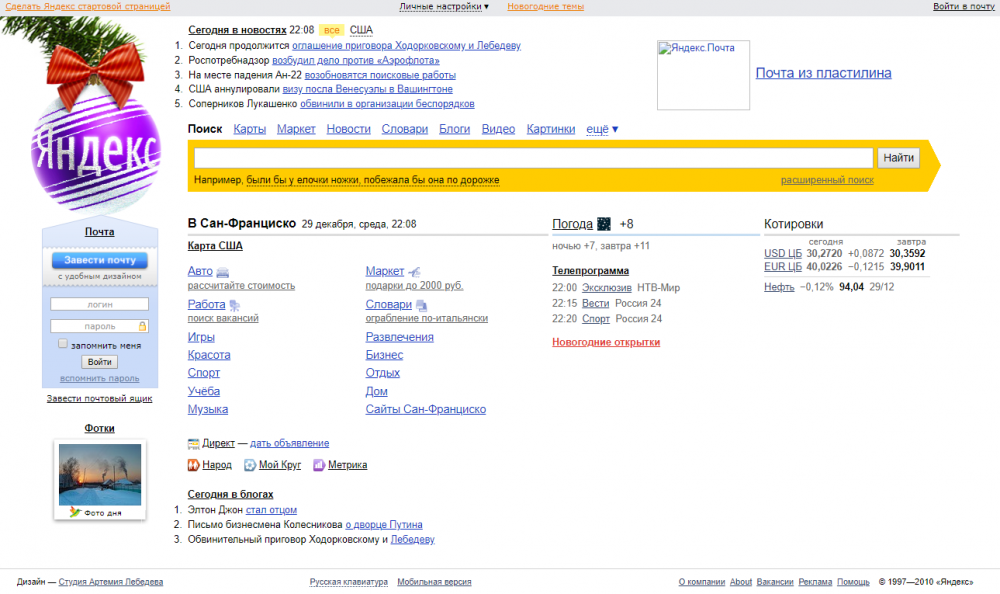Open the расширенный поиск link

point(827,180)
